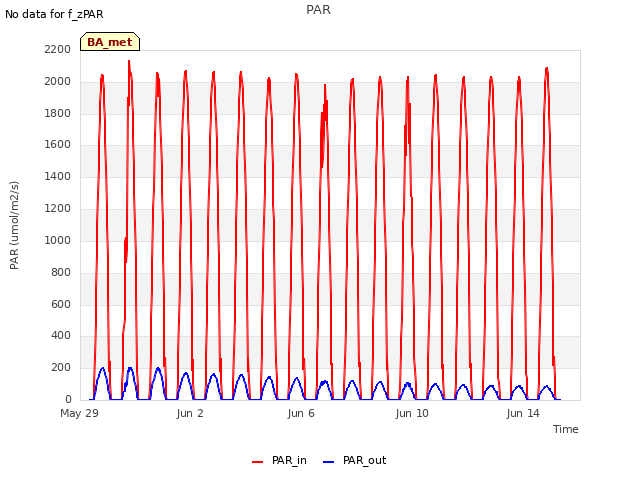Viewport: 640px width, 480px height.
Task: Click the 200 y-axis tick label
Action: point(61,367)
